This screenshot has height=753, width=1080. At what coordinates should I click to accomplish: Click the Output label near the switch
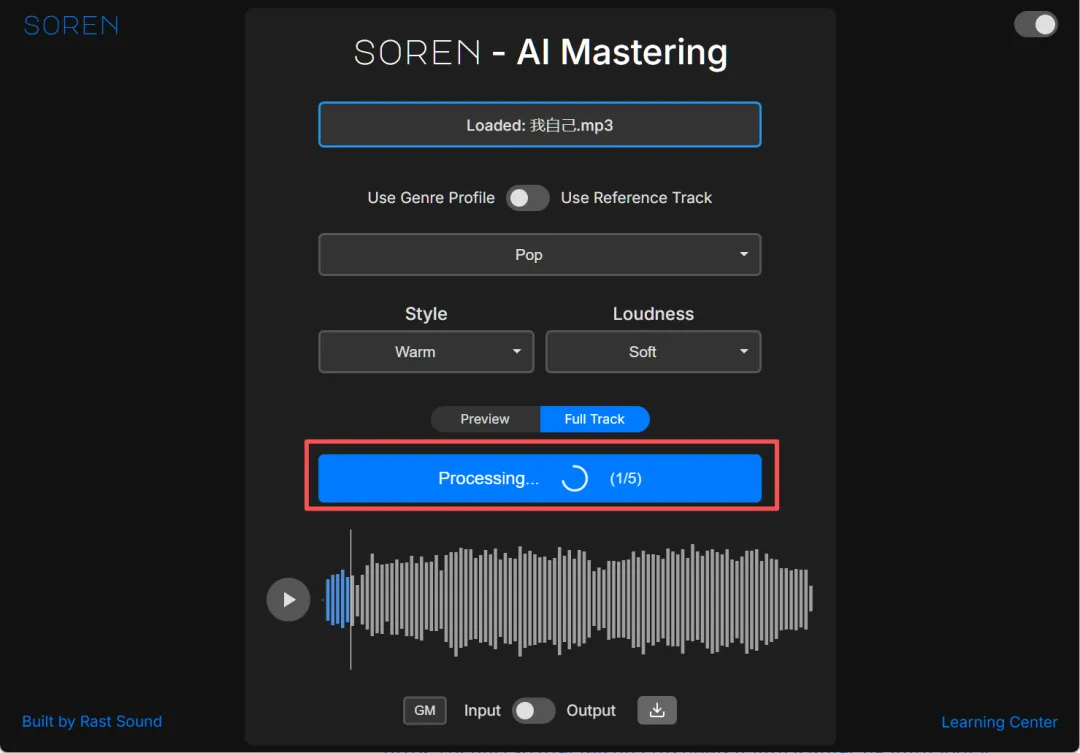pyautogui.click(x=591, y=710)
